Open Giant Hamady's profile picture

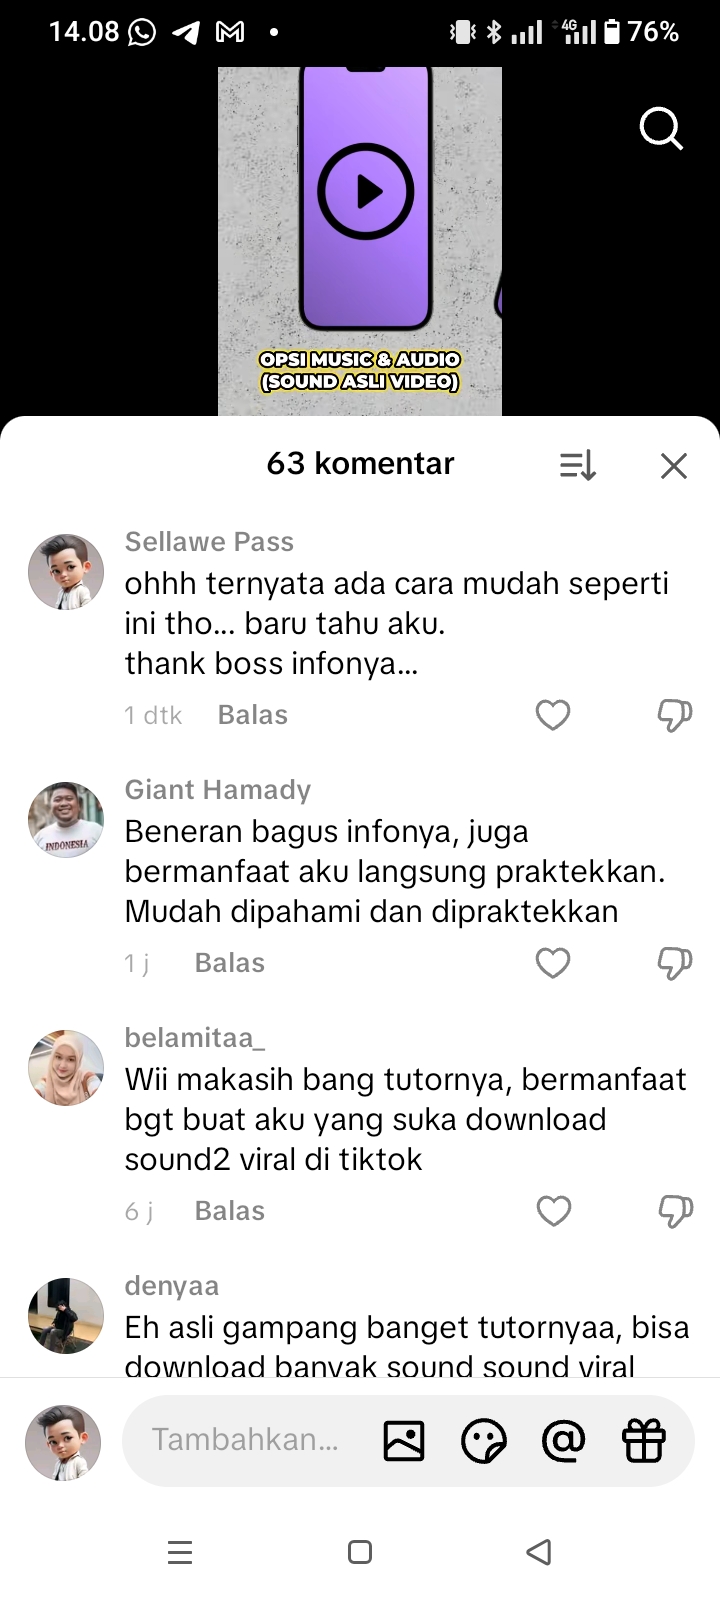pyautogui.click(x=66, y=820)
